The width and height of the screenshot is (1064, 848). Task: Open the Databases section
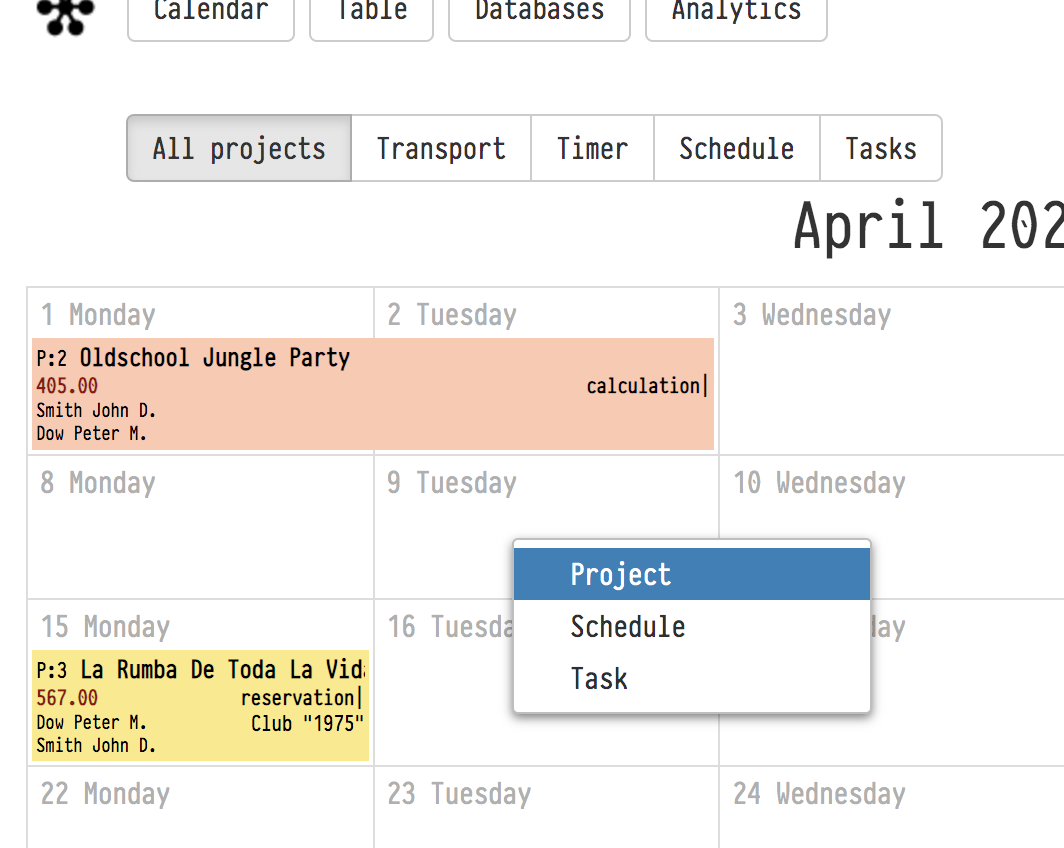(x=539, y=14)
